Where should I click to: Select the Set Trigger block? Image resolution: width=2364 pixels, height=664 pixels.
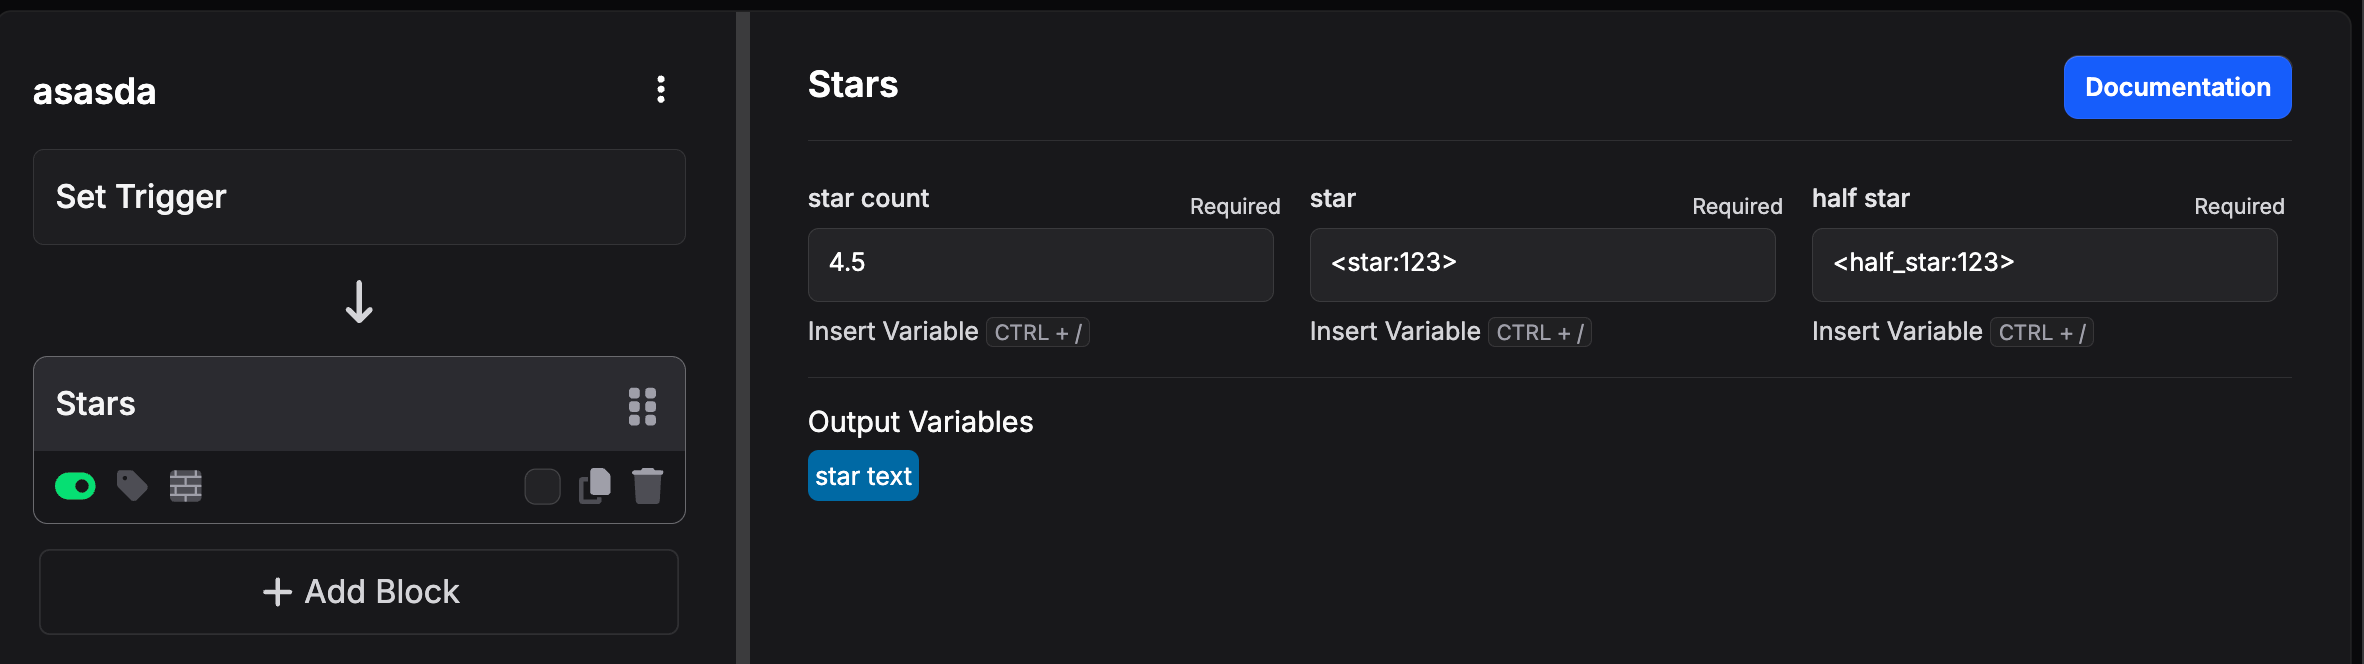tap(359, 197)
